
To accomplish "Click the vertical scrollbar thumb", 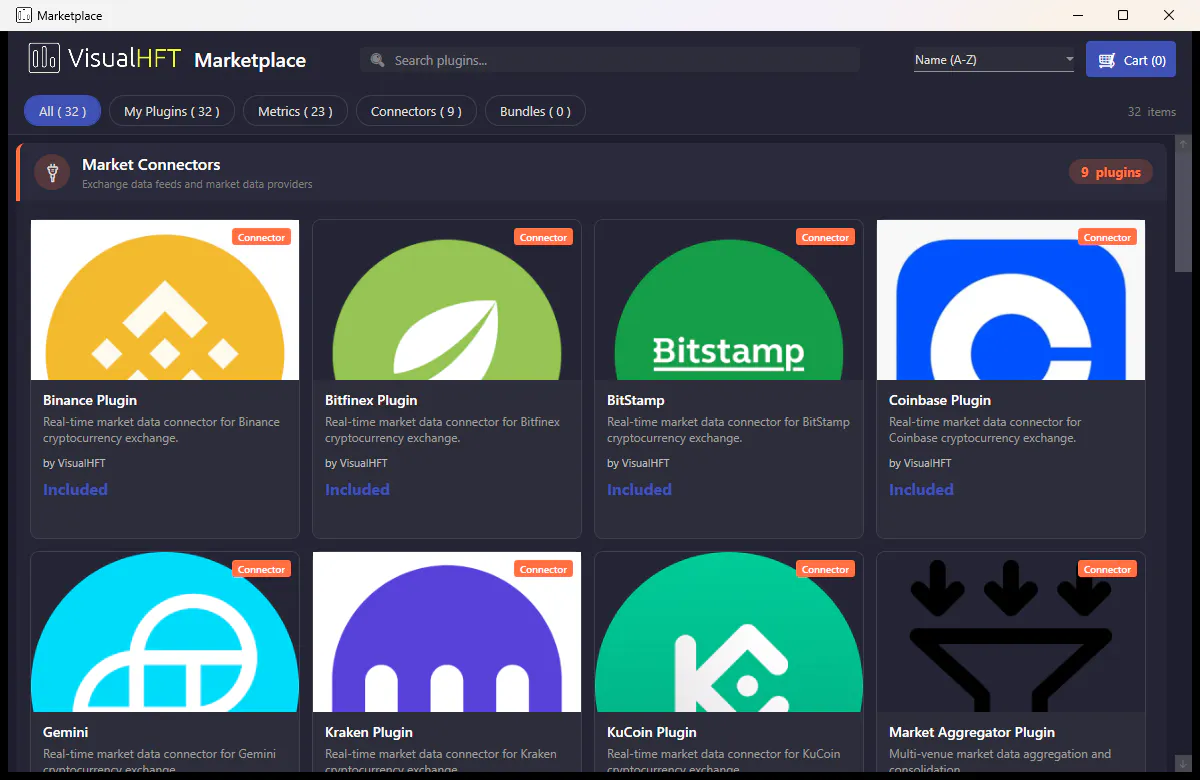I will click(1183, 210).
